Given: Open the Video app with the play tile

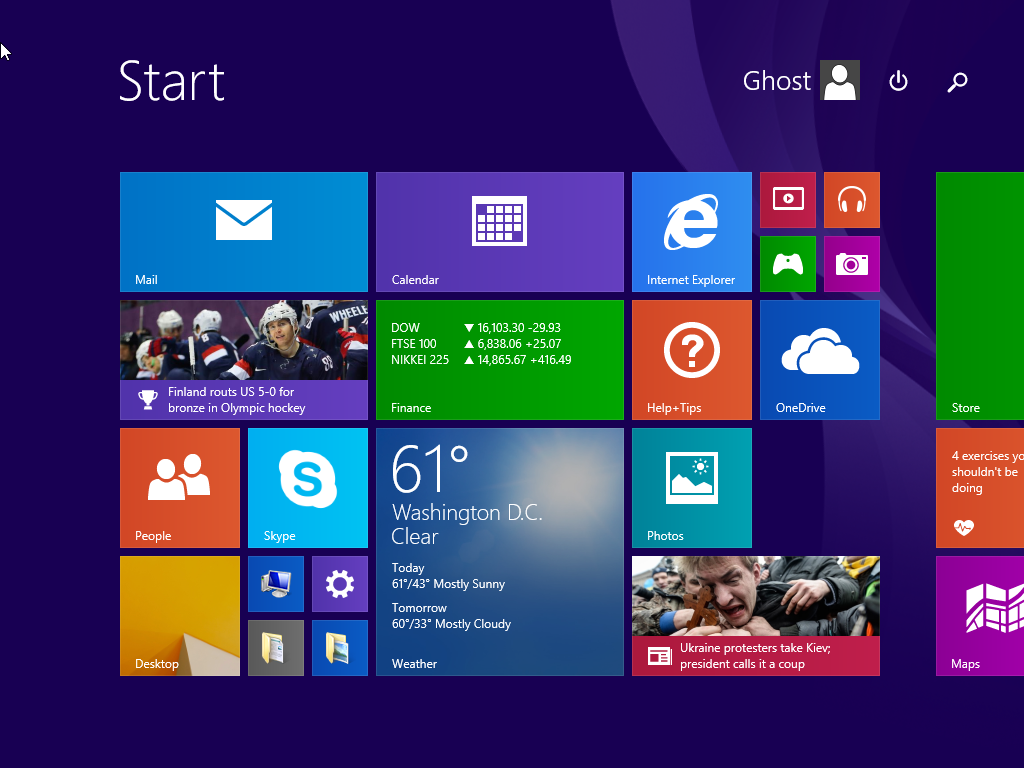Looking at the screenshot, I should [787, 199].
